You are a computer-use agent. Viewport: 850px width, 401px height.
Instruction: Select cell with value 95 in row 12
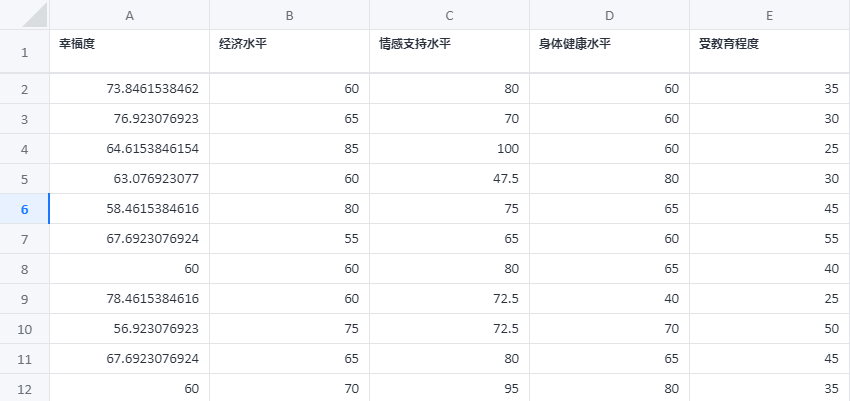click(449, 389)
